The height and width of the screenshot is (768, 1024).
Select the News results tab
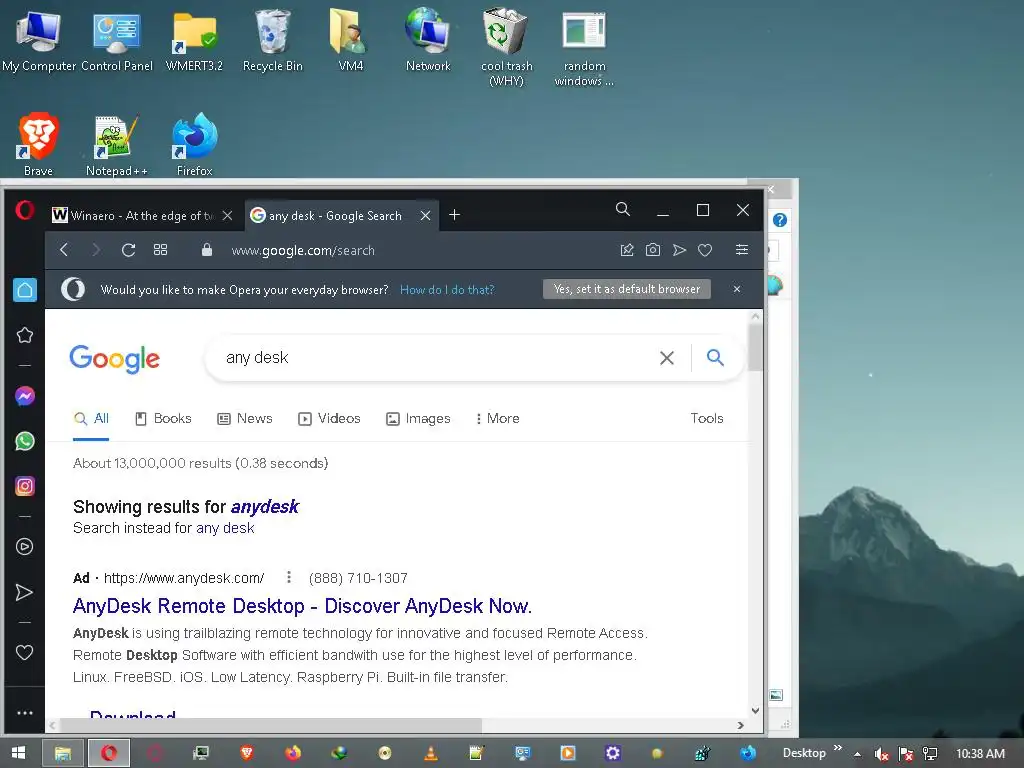coord(245,419)
